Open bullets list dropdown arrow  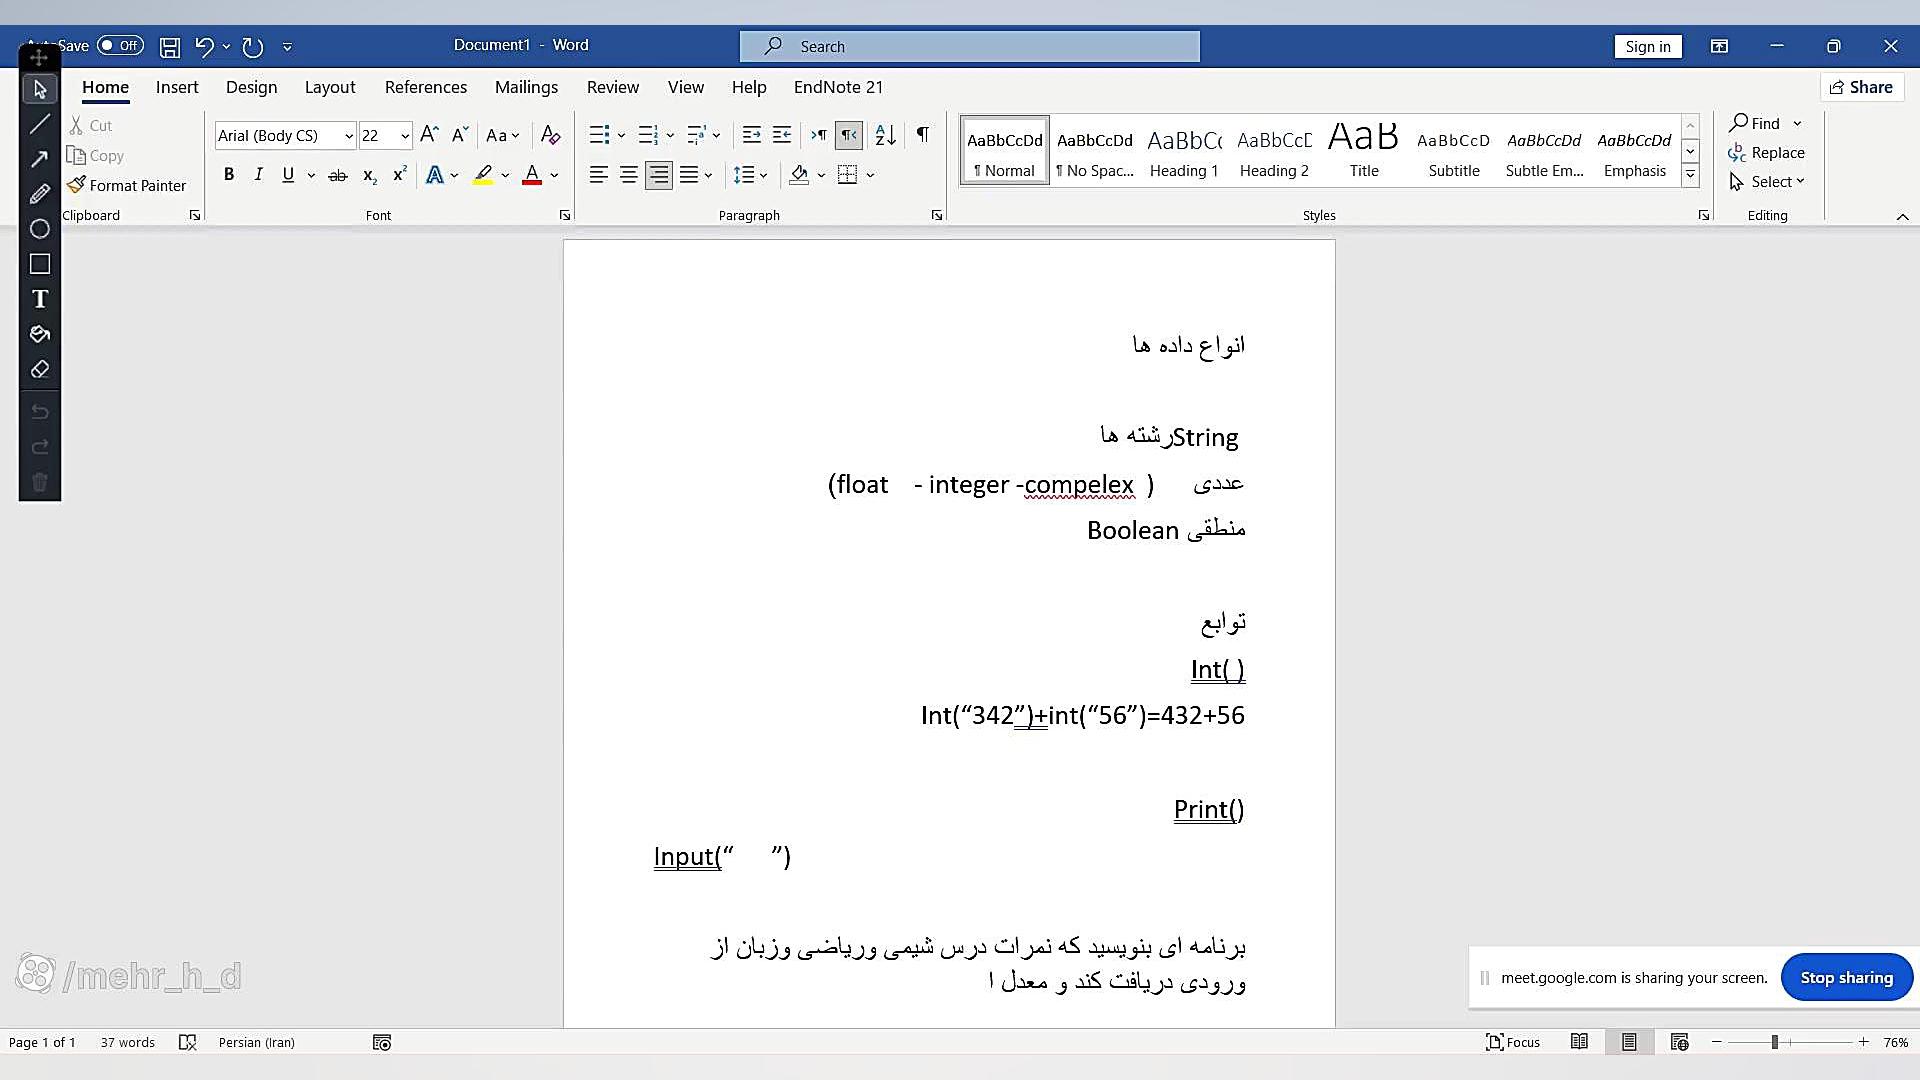621,135
